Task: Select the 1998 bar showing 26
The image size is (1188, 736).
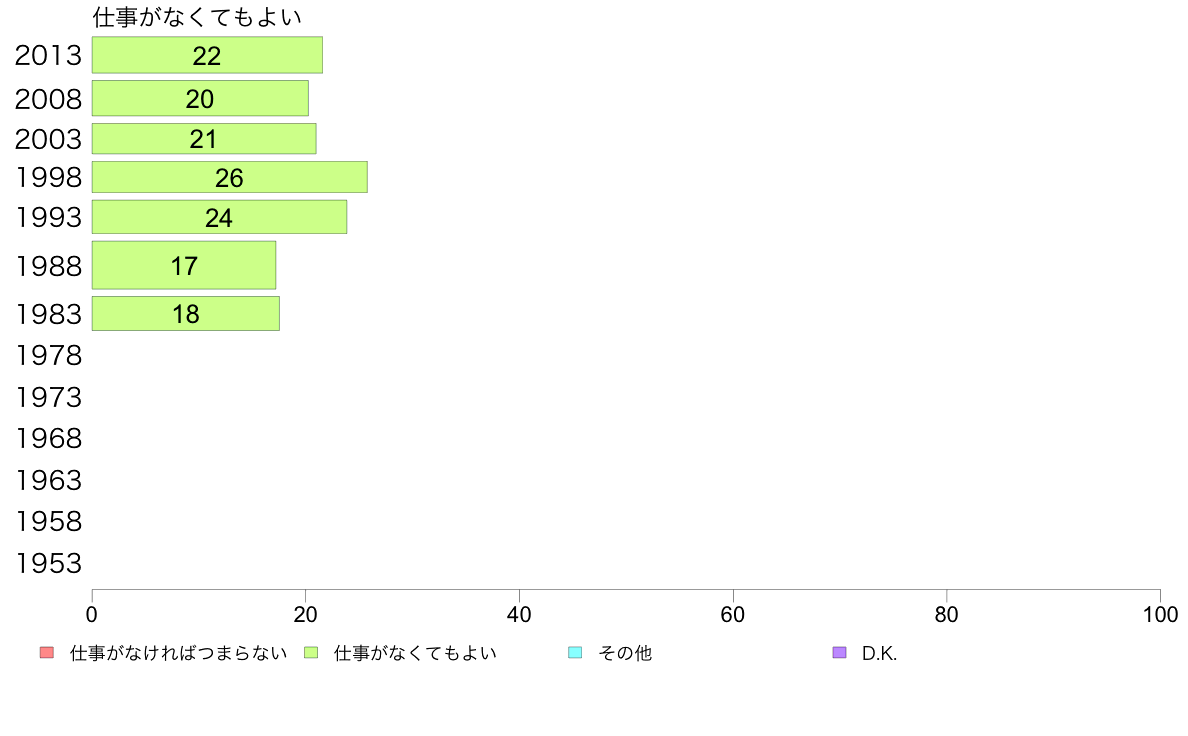Action: tap(230, 177)
